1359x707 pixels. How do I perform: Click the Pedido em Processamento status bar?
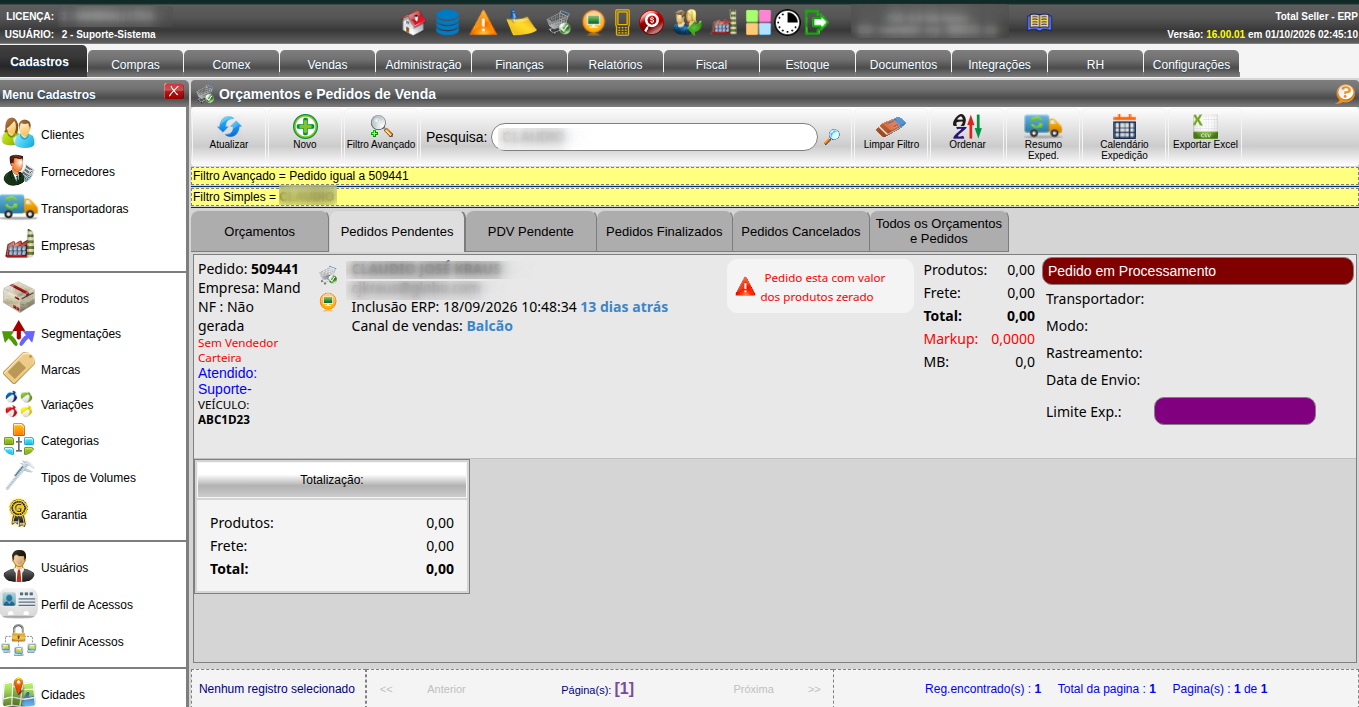[x=1198, y=271]
